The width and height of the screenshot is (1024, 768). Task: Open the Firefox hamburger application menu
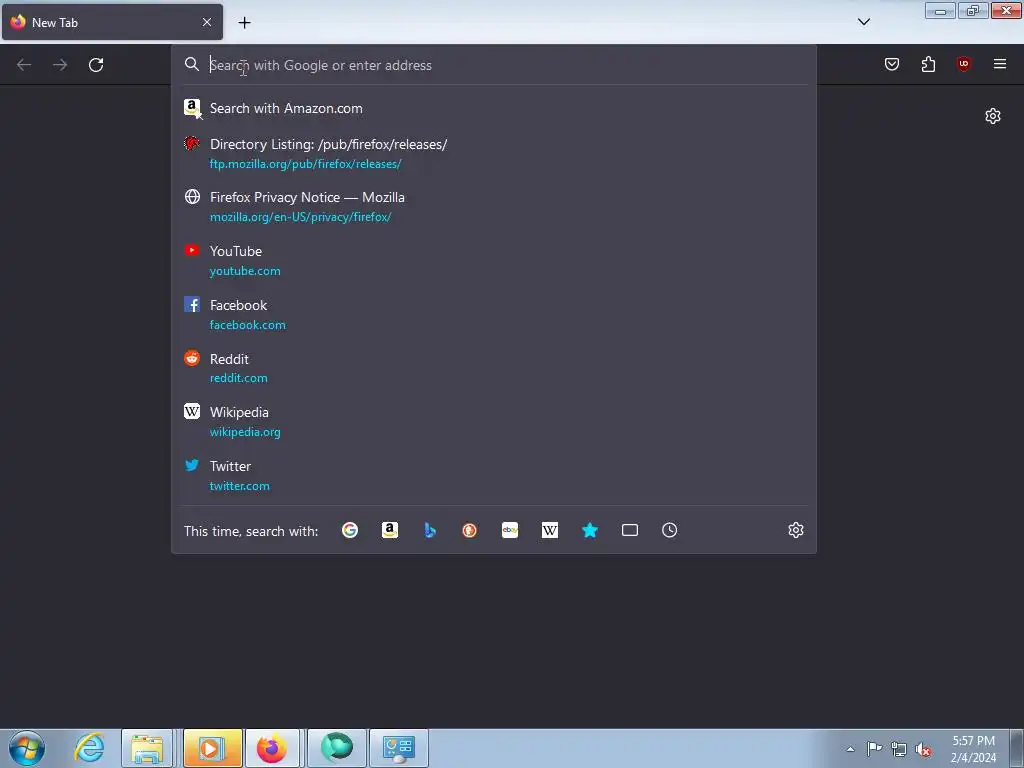(x=1000, y=64)
